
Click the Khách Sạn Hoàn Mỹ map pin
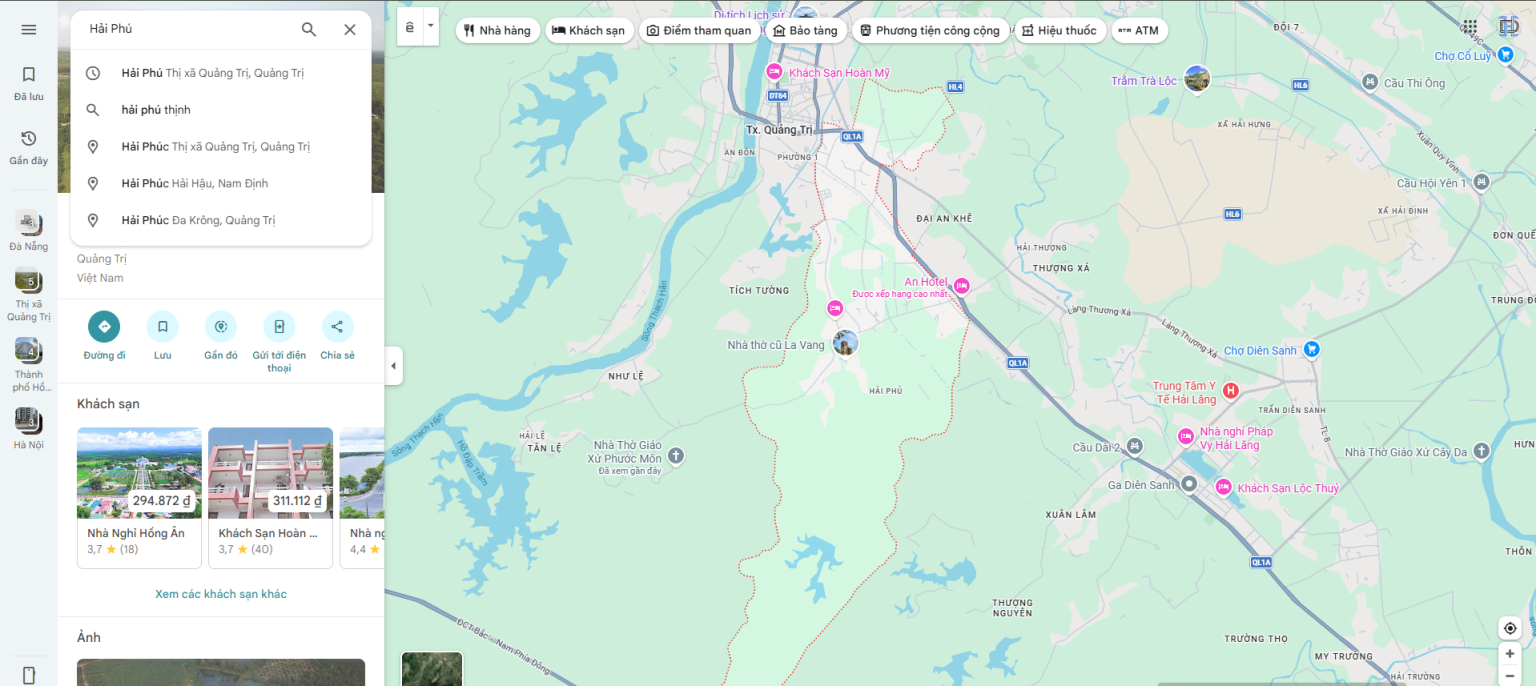tap(774, 72)
